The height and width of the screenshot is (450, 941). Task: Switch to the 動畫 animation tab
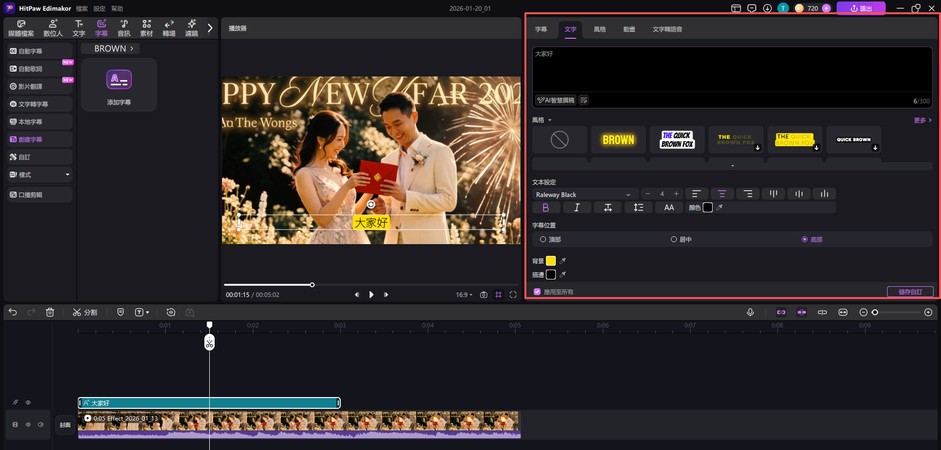pyautogui.click(x=629, y=30)
